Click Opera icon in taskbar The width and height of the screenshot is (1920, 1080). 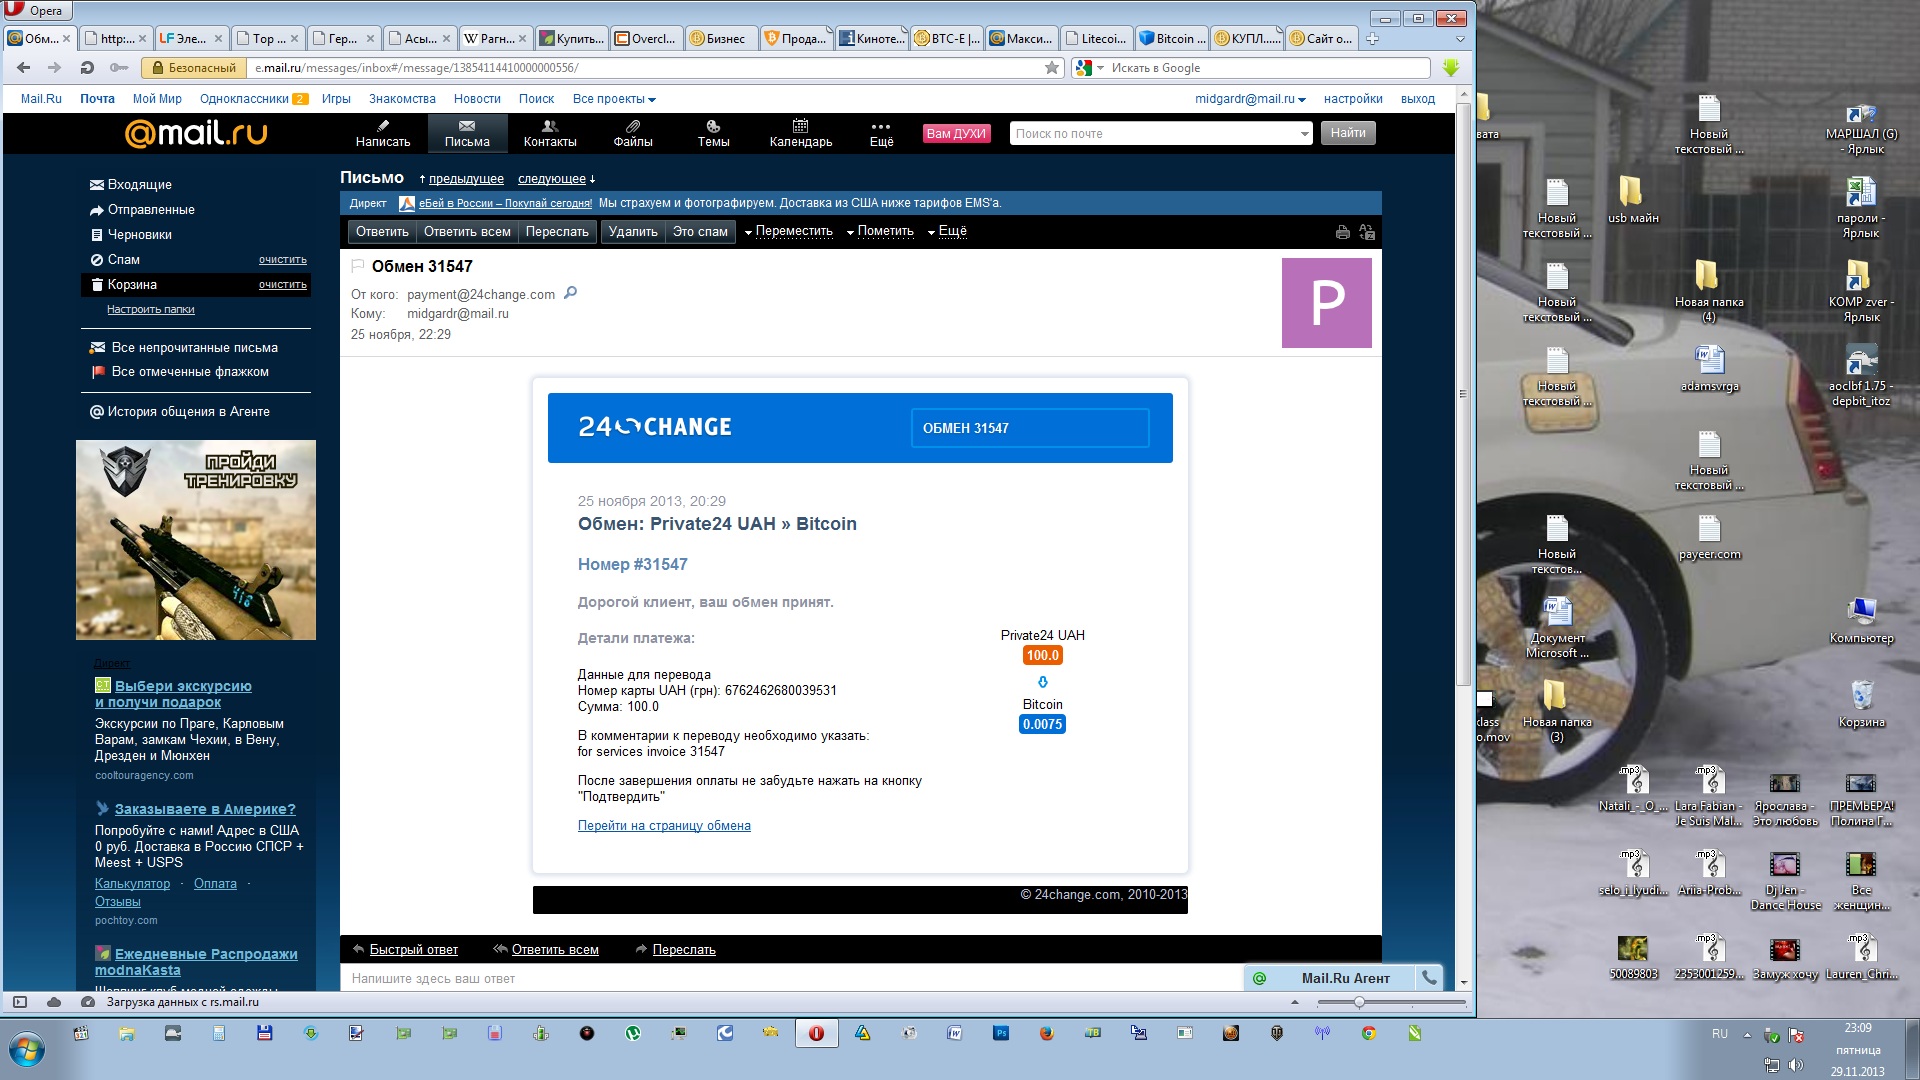[x=816, y=1033]
